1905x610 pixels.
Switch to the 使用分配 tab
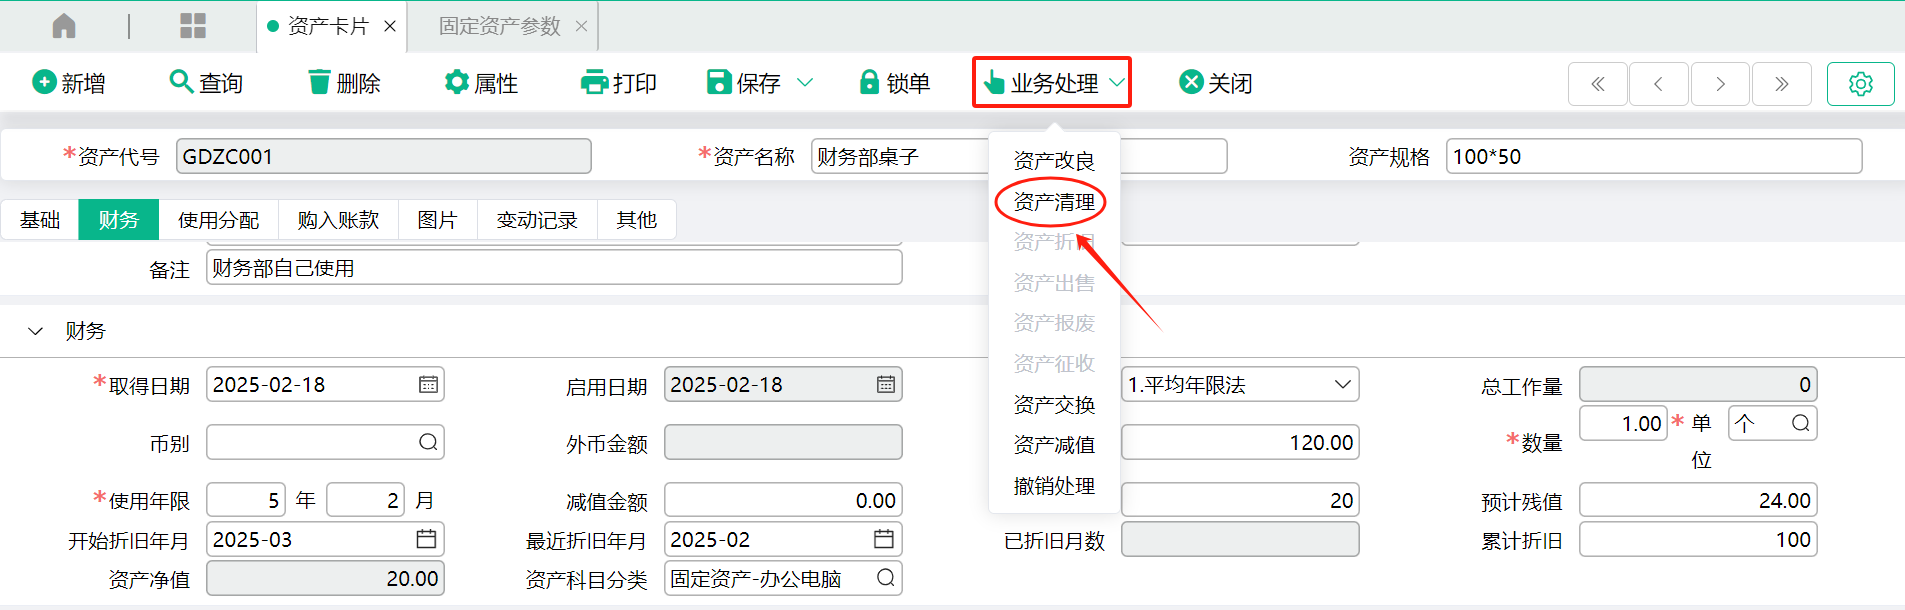coord(218,220)
